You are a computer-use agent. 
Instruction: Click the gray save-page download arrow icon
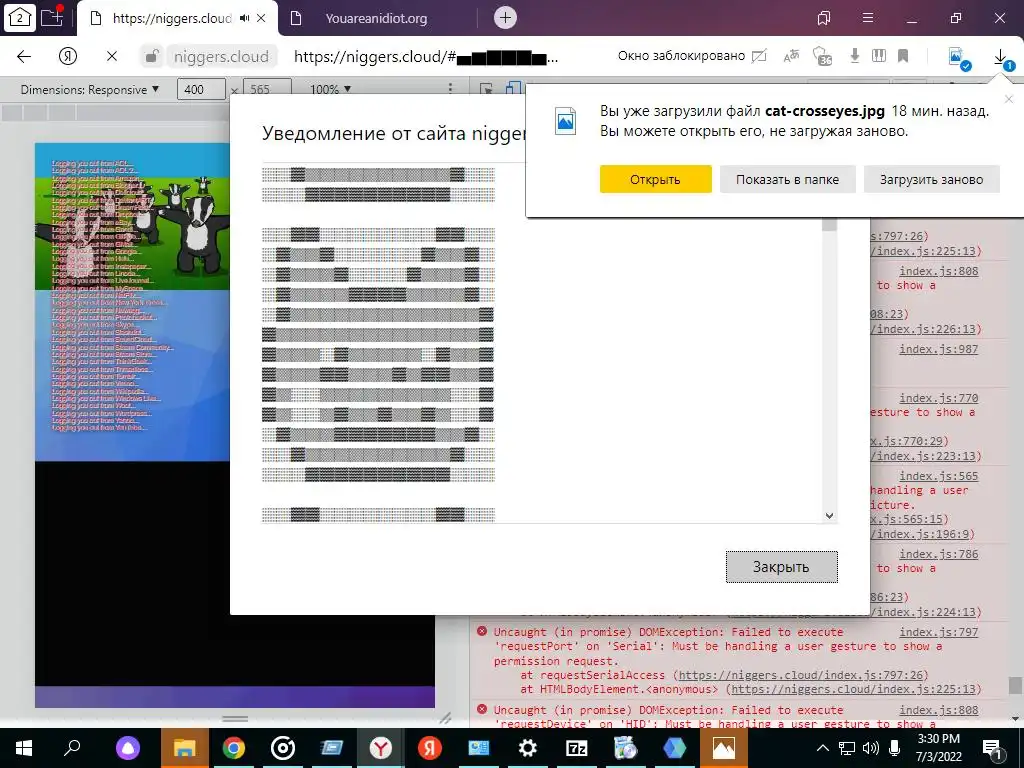[x=854, y=56]
